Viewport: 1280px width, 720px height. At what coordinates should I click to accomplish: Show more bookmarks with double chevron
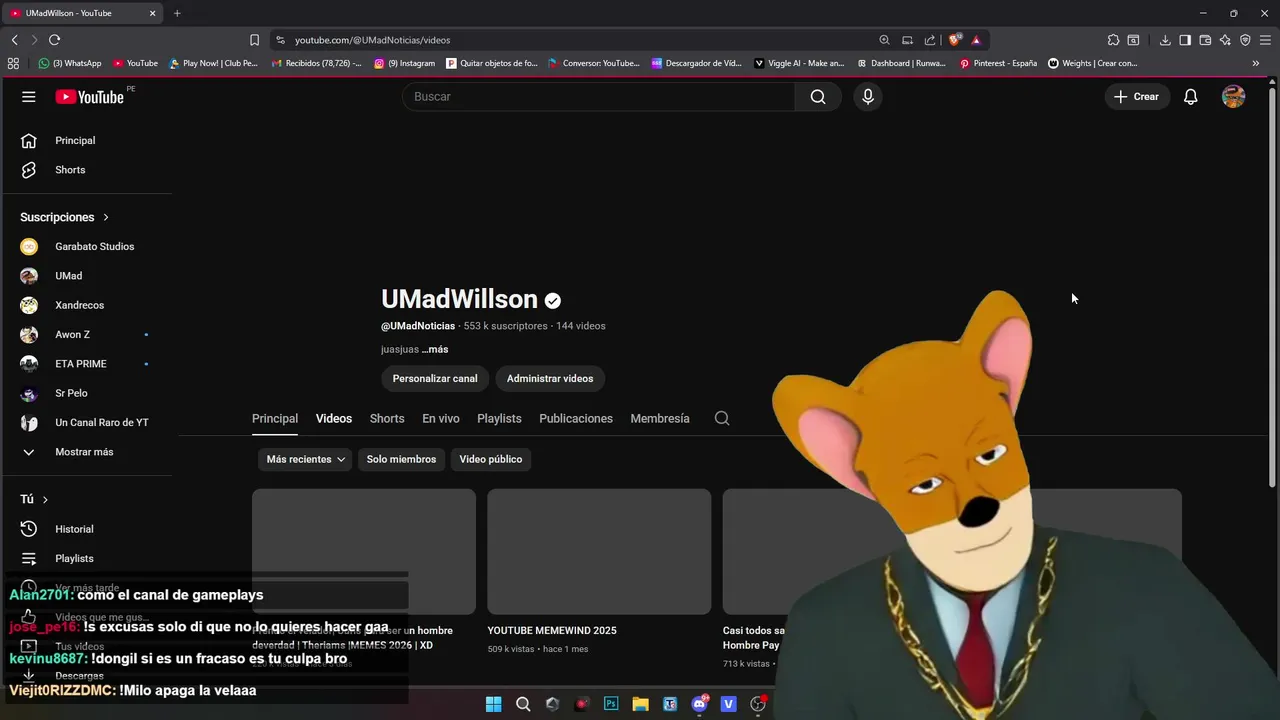[x=1256, y=63]
